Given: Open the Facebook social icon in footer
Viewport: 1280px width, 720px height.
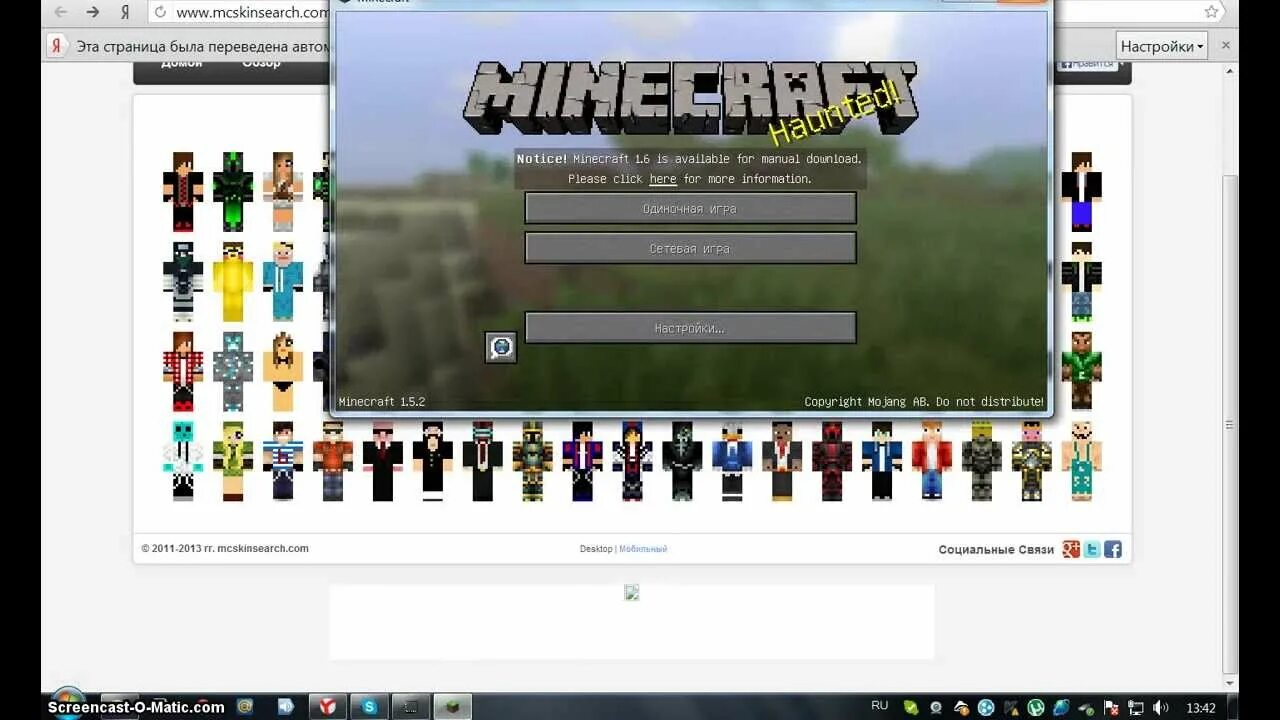Looking at the screenshot, I should [1113, 549].
